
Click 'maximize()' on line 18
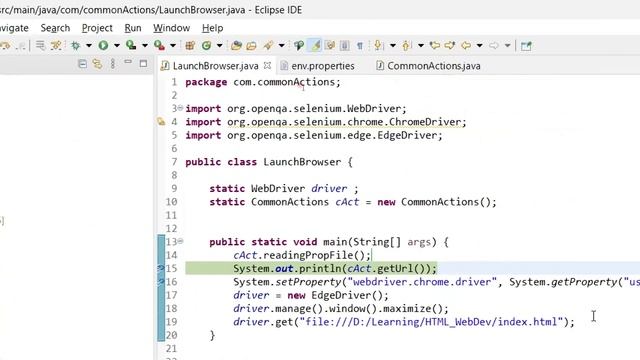(412, 309)
